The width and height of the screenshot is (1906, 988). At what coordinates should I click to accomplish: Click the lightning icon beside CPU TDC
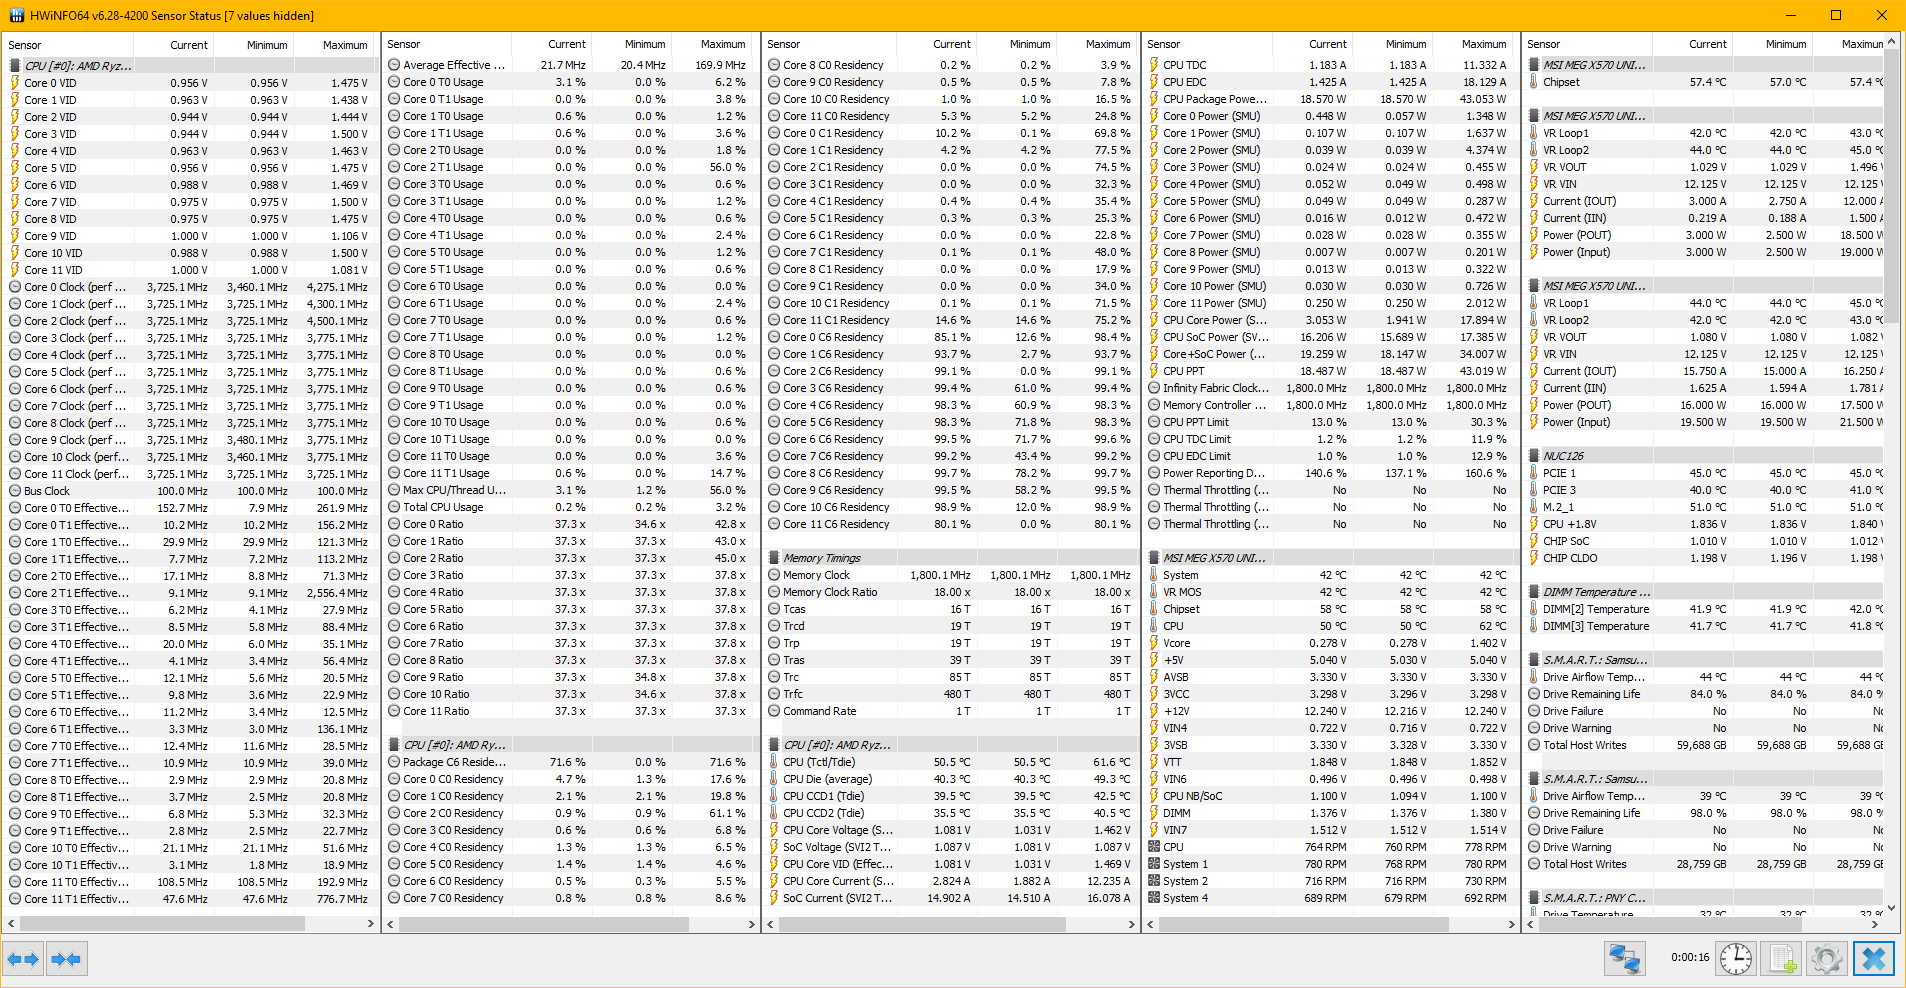click(1154, 65)
